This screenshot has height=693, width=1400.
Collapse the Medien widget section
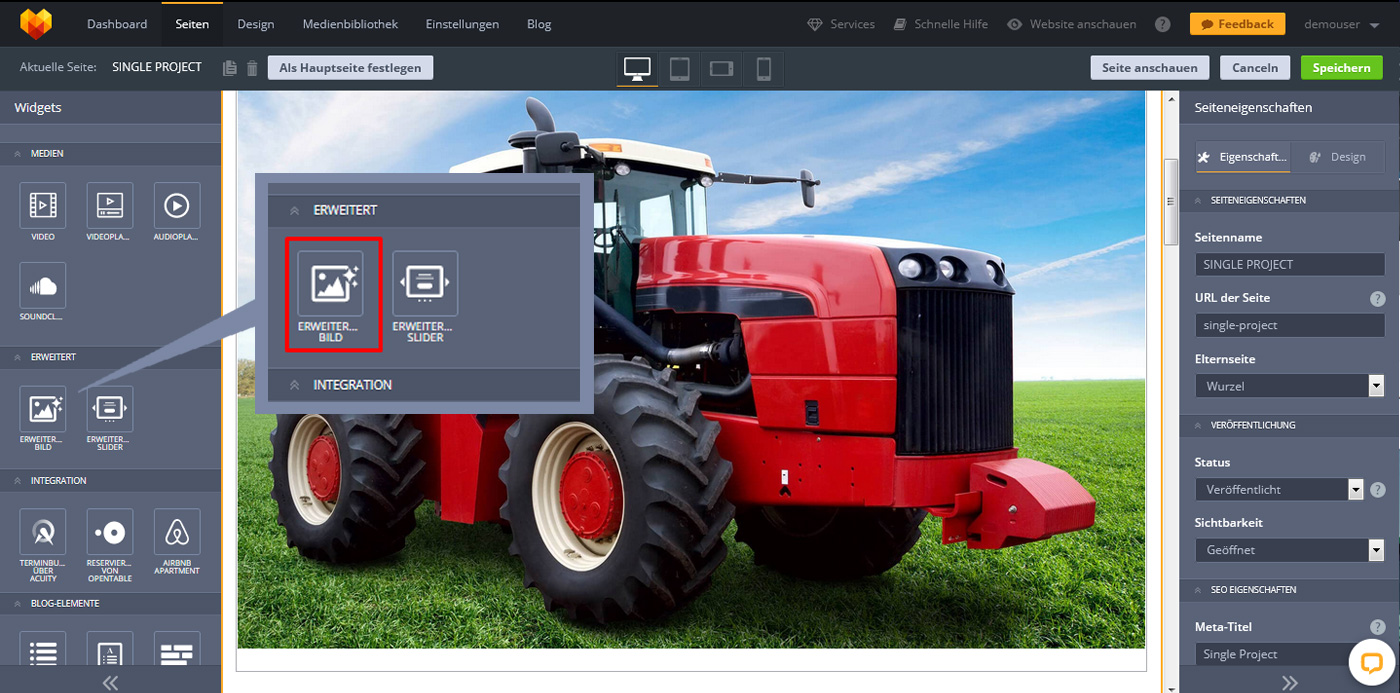[17, 154]
